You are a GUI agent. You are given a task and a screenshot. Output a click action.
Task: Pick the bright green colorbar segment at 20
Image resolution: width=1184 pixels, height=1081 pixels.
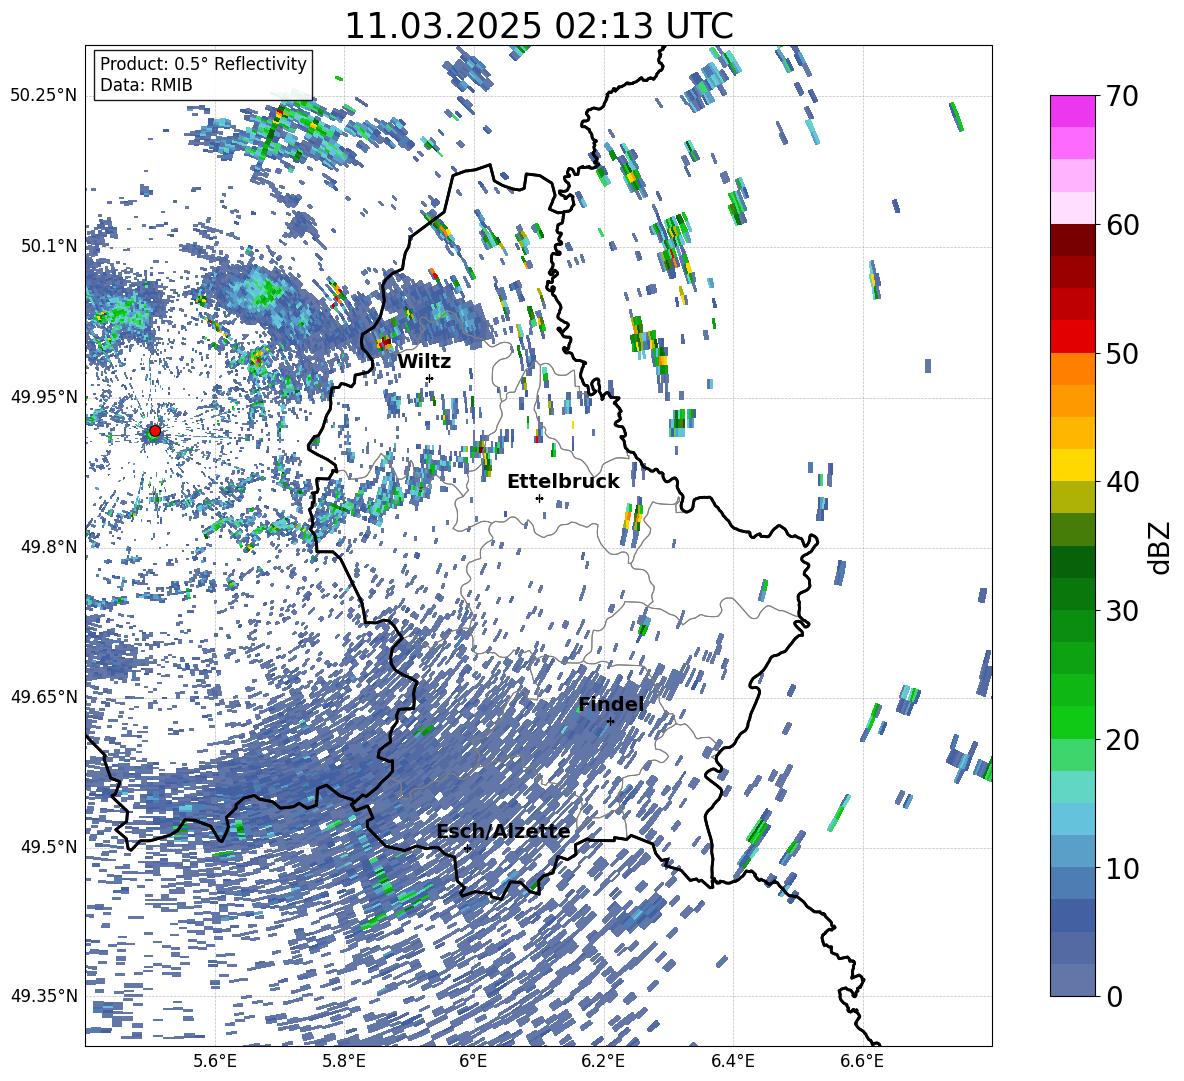1072,722
